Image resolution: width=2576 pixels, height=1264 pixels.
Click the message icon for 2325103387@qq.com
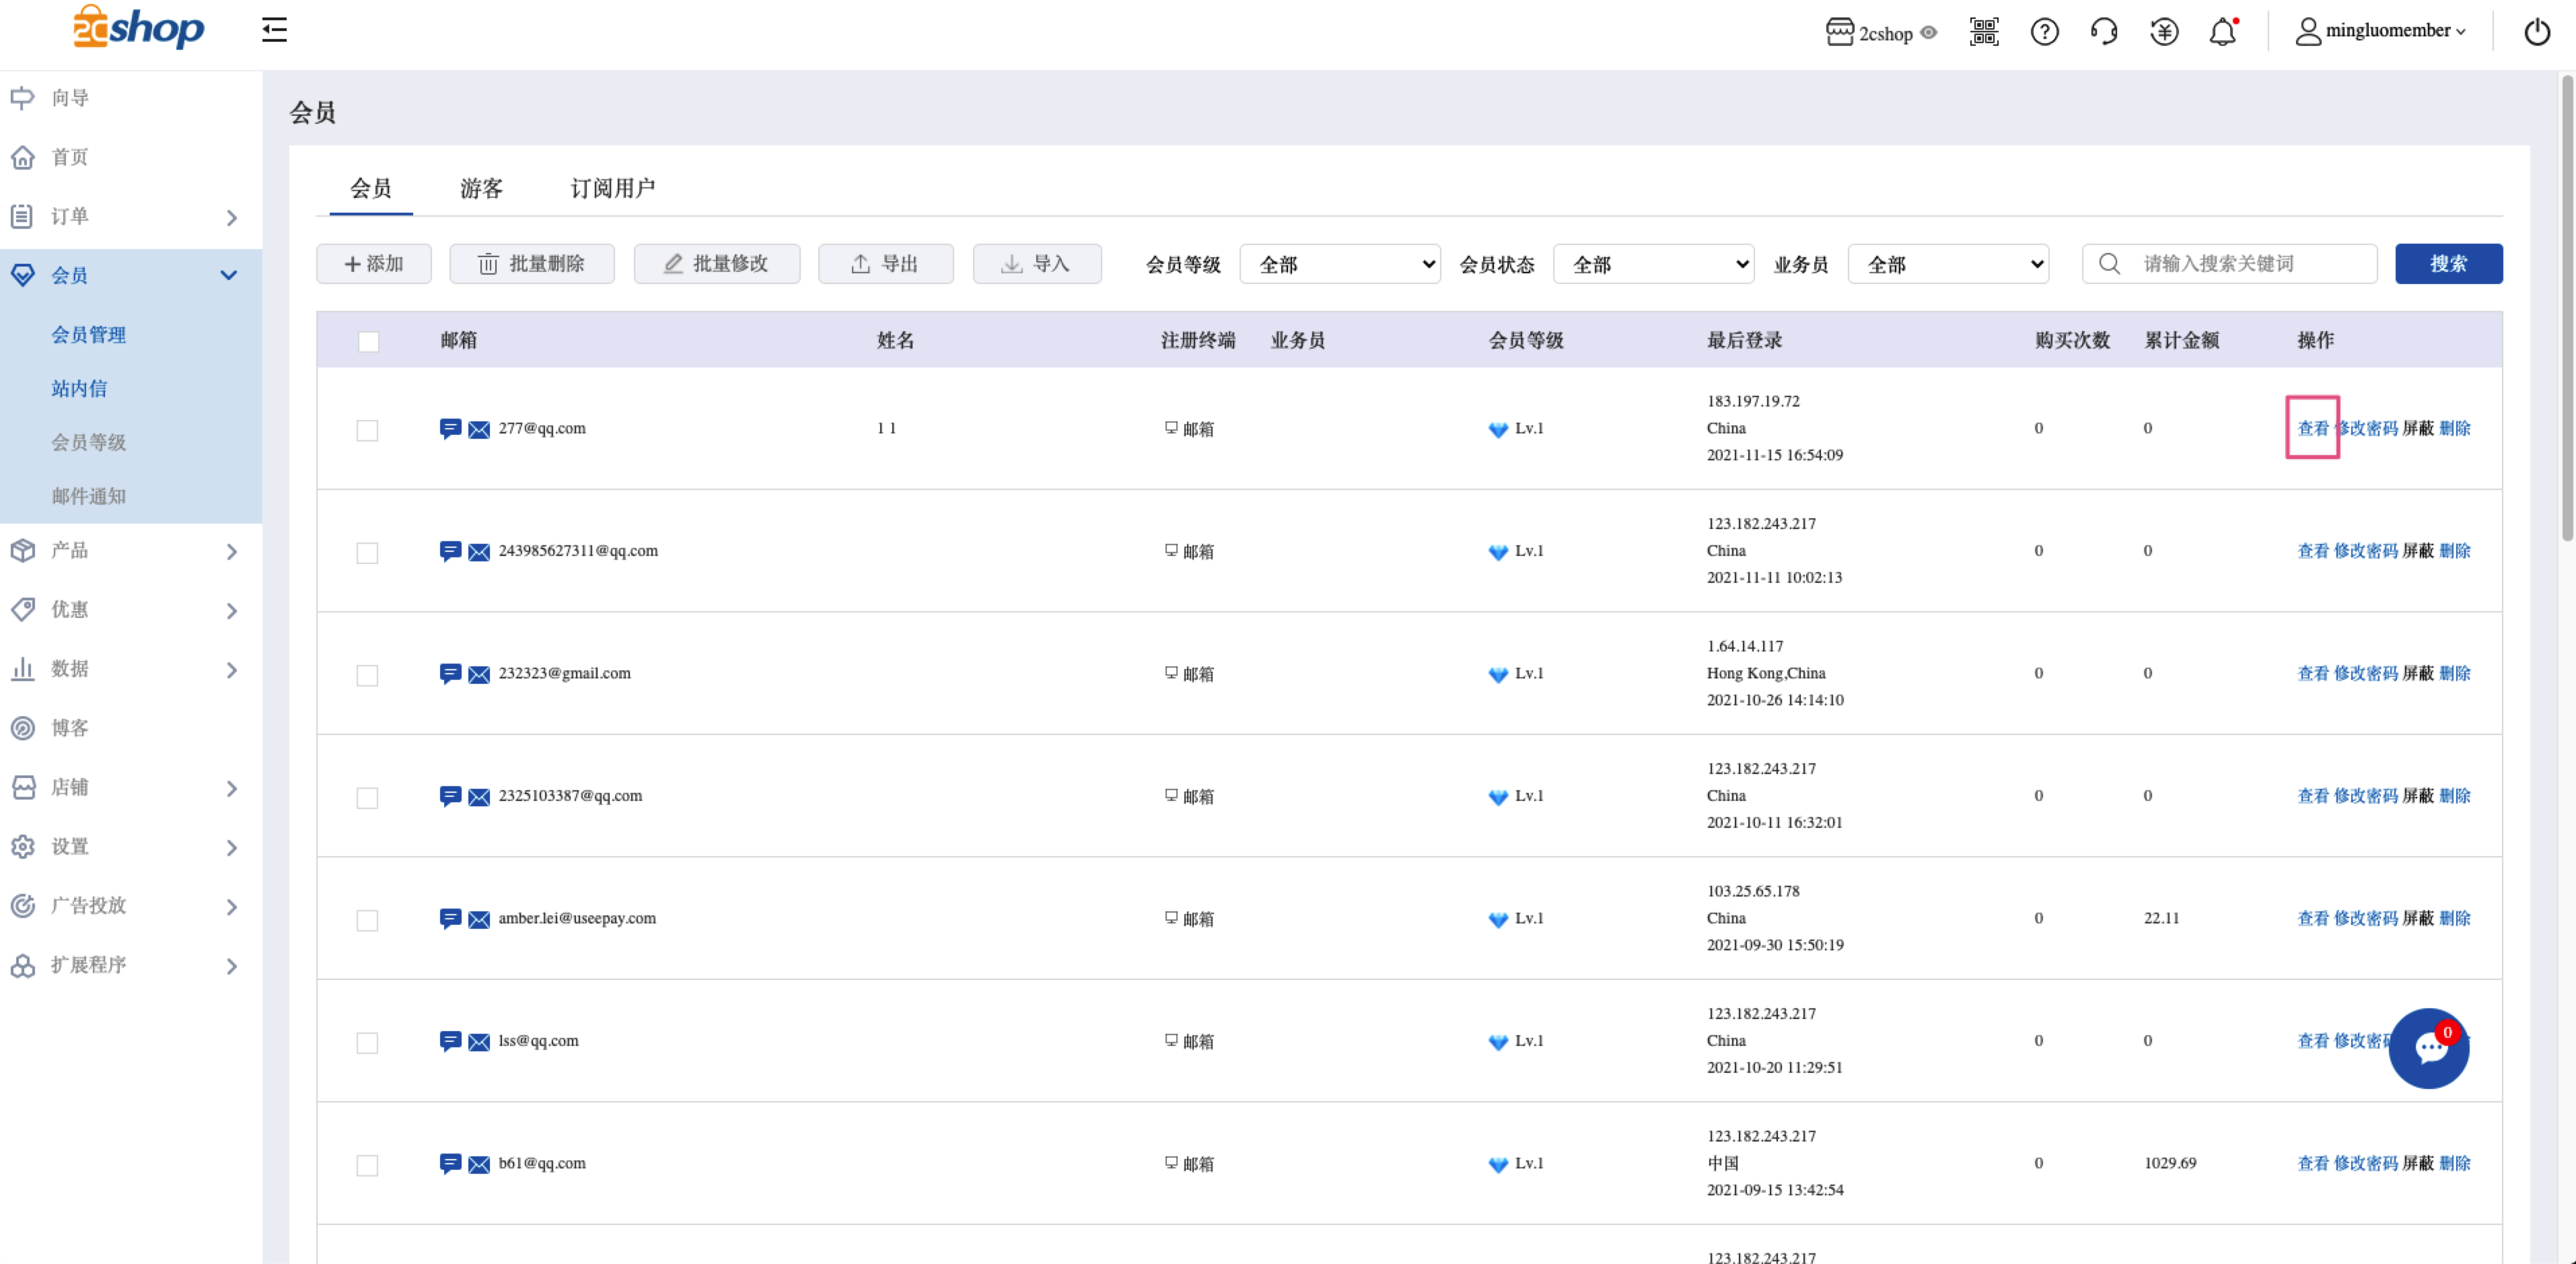[450, 796]
